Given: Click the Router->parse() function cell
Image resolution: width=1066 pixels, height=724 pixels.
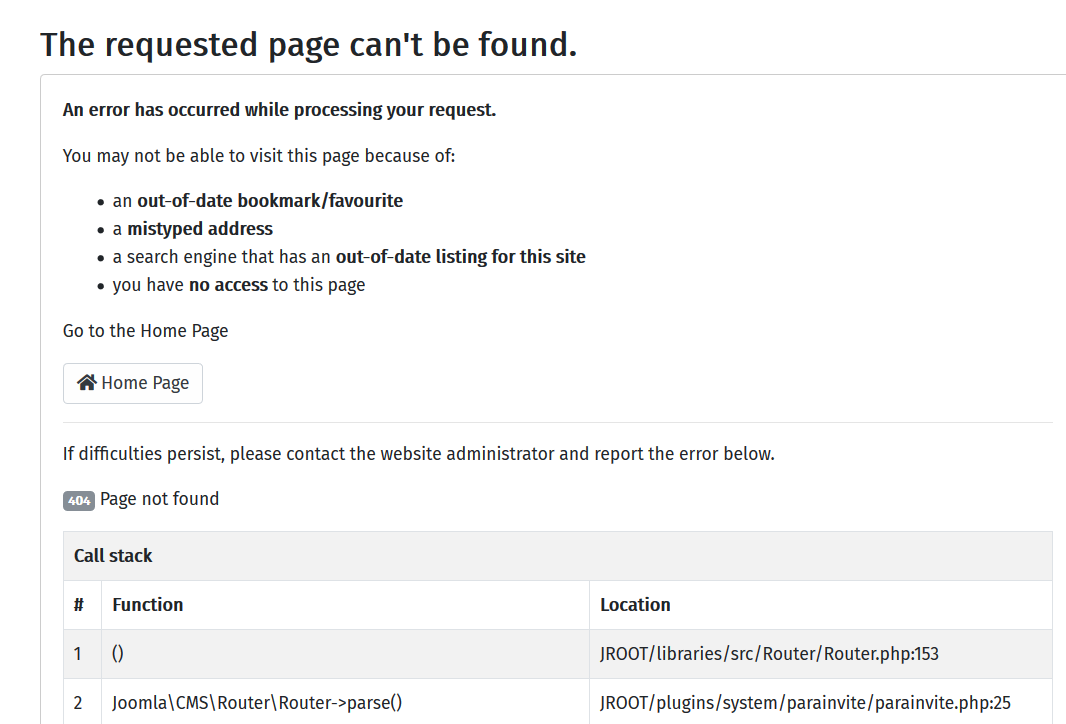Looking at the screenshot, I should pyautogui.click(x=345, y=703).
